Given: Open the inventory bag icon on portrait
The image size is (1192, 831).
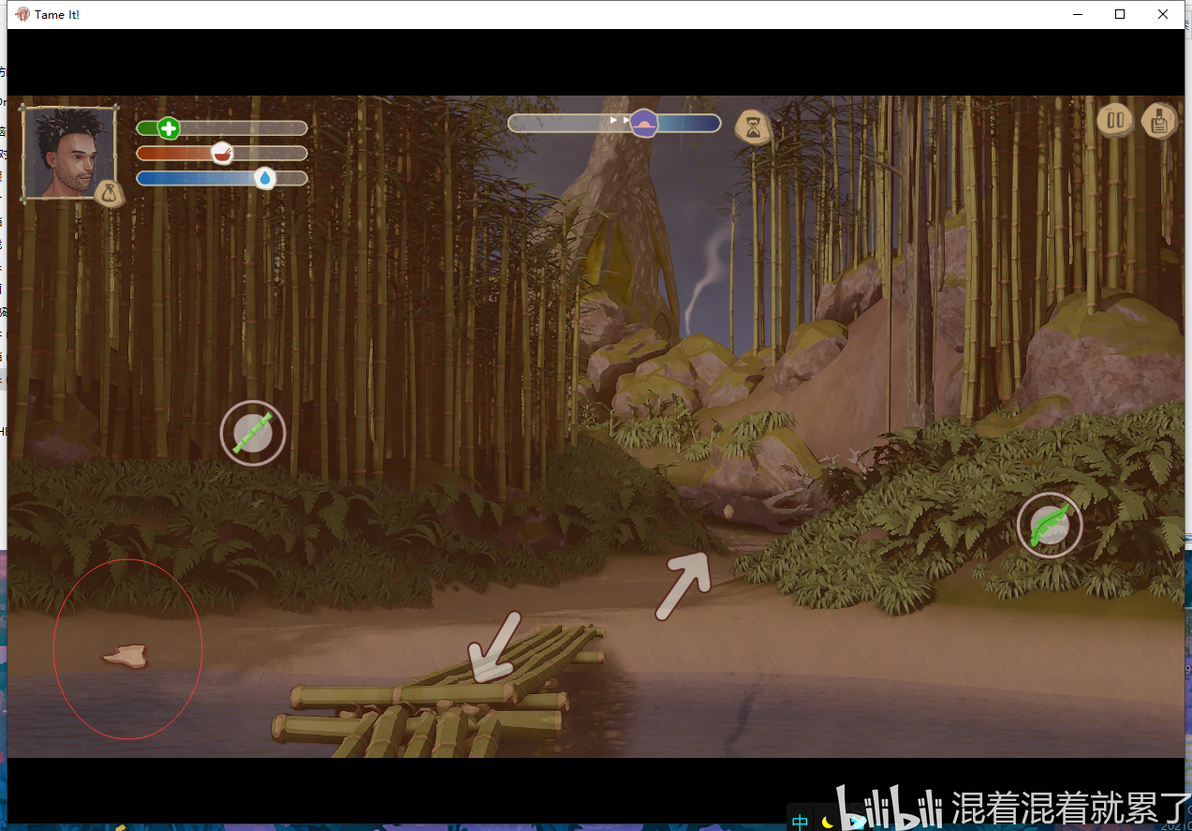Looking at the screenshot, I should pos(109,194).
